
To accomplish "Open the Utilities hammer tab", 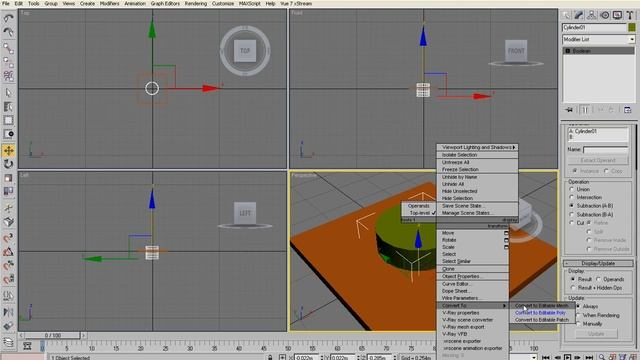I will (630, 16).
